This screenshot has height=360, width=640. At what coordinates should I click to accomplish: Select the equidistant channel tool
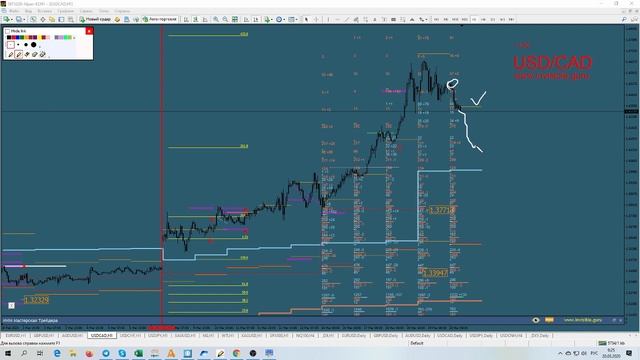(x=356, y=19)
